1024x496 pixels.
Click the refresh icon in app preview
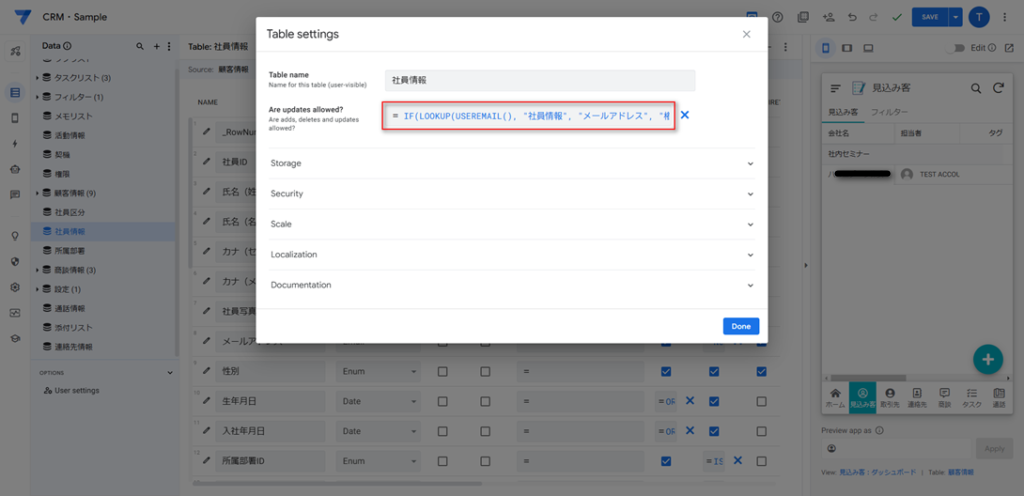point(997,88)
